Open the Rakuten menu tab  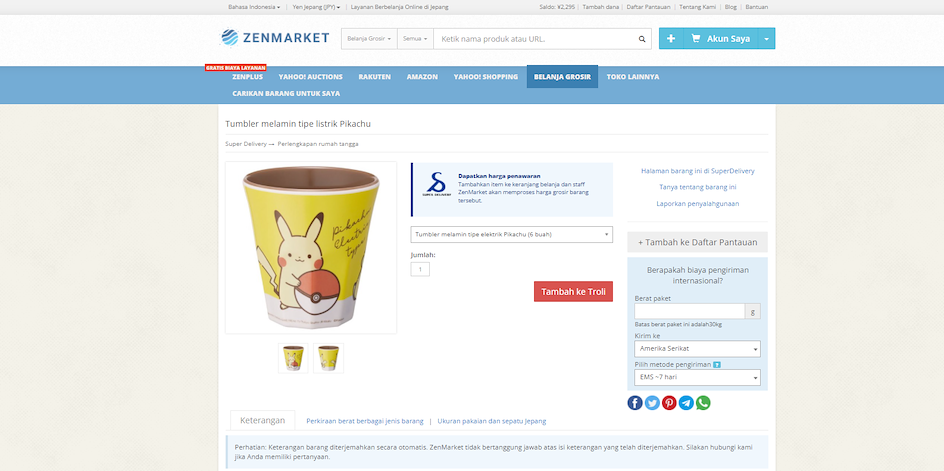pos(374,76)
